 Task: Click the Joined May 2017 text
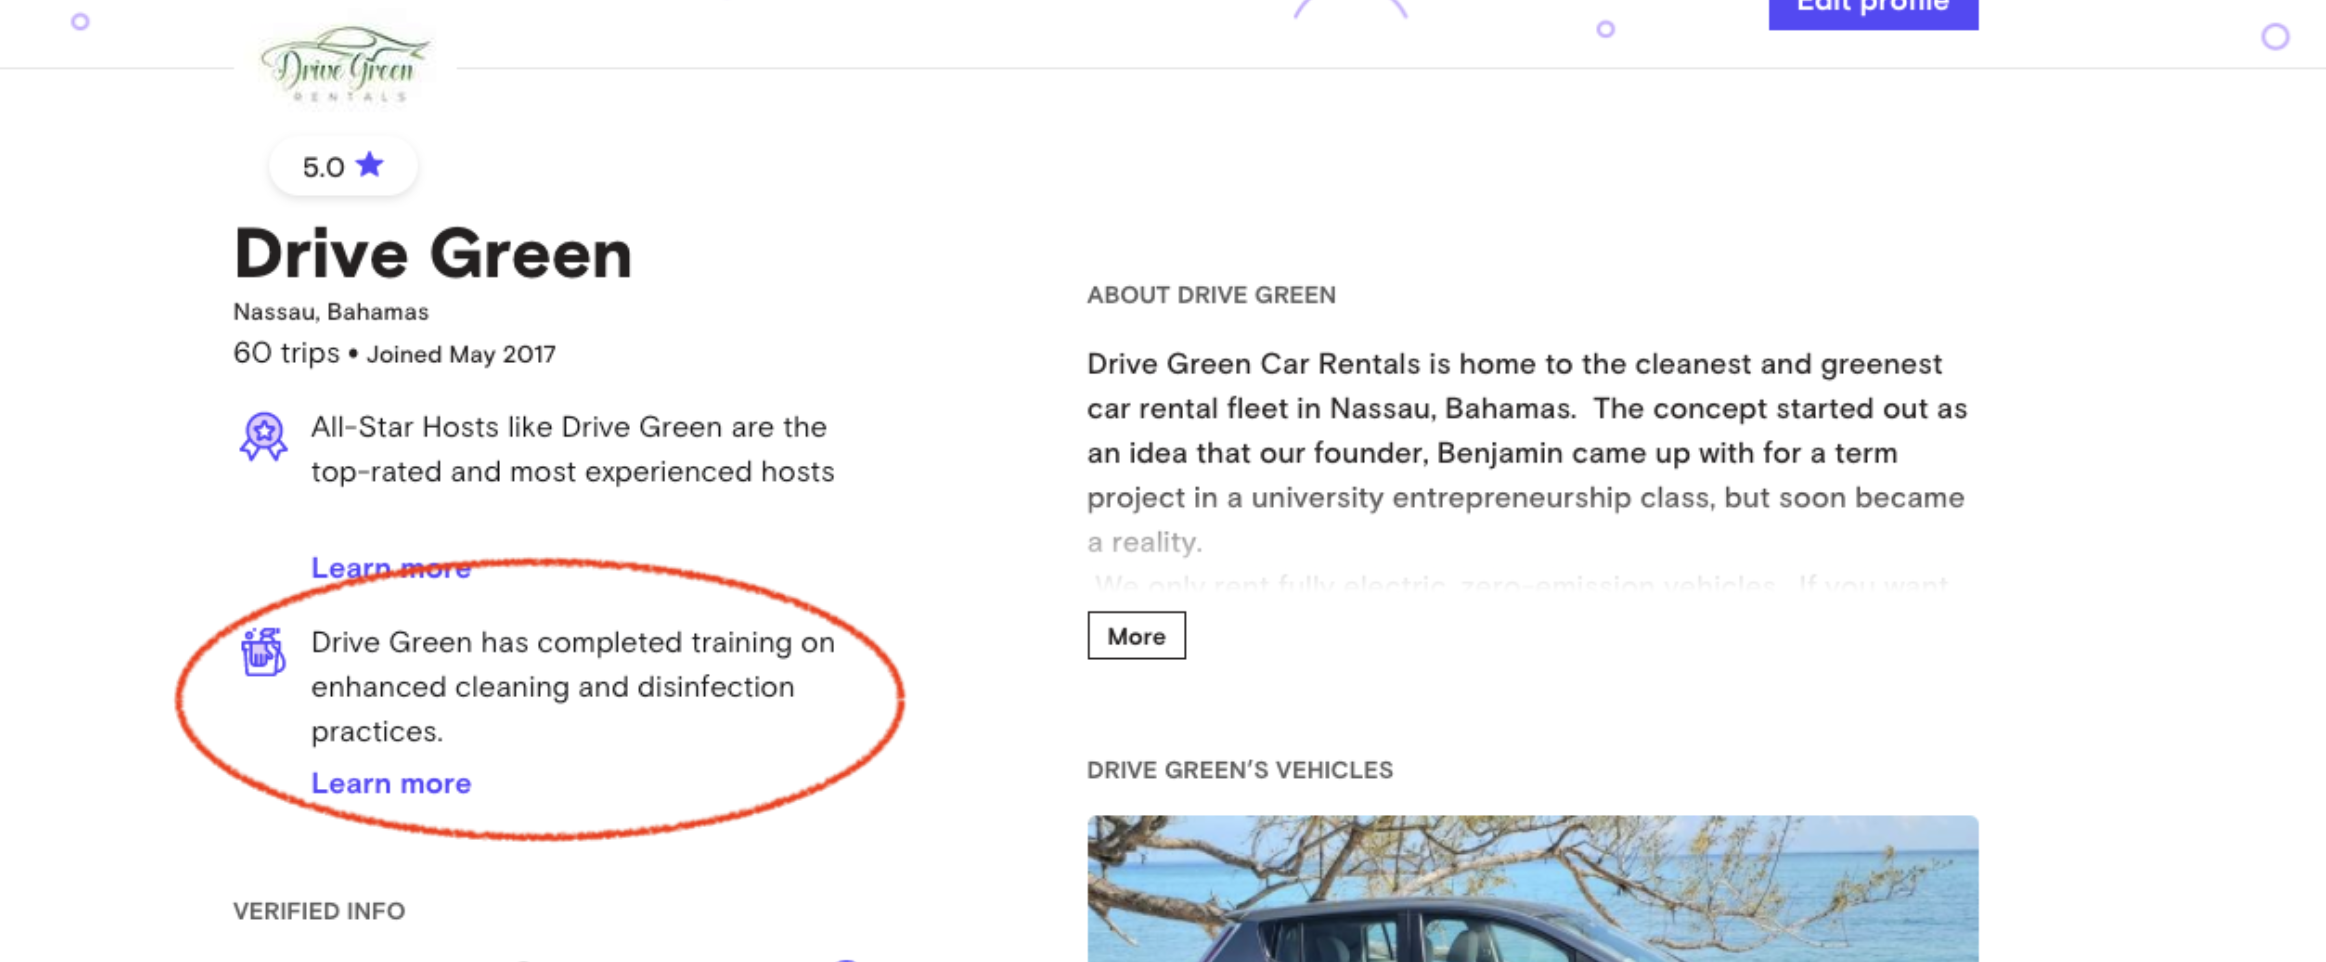pos(461,354)
